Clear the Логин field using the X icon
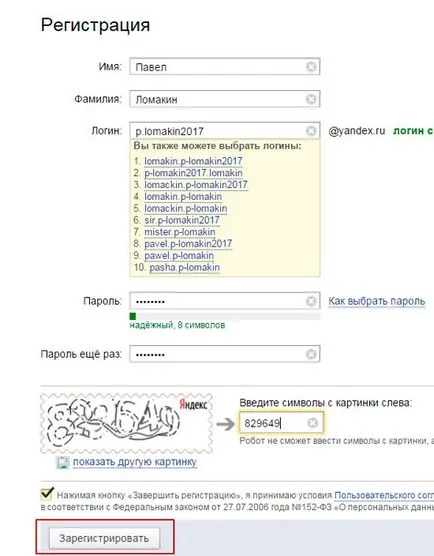The height and width of the screenshot is (556, 434). click(311, 131)
